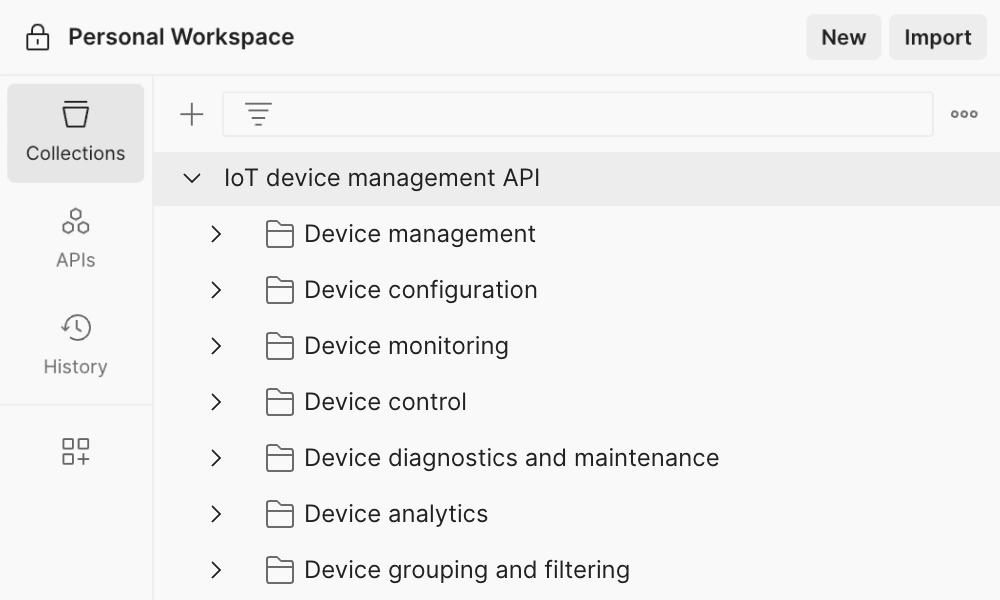Screen dimensions: 1000x600
Task: Click the plus icon to create collection
Action: point(191,114)
